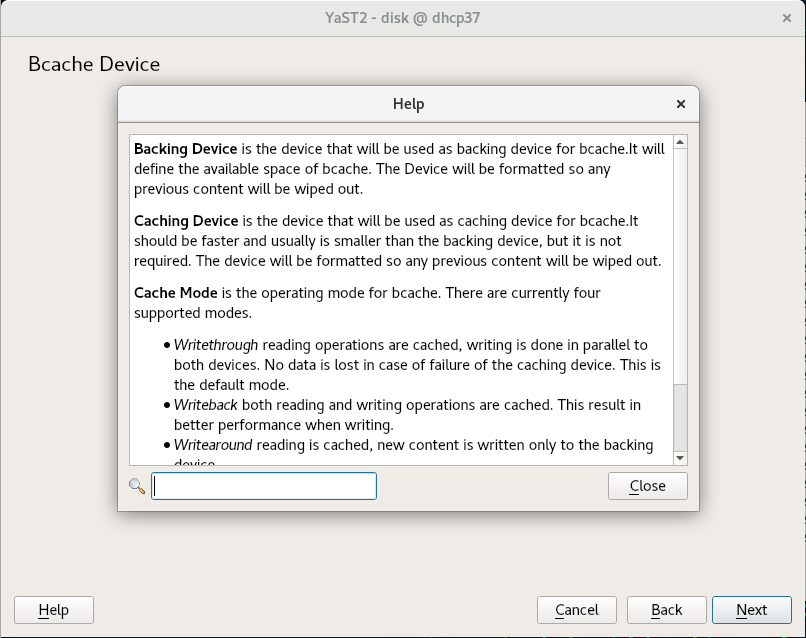
Task: Focus the help search text field
Action: tap(264, 486)
